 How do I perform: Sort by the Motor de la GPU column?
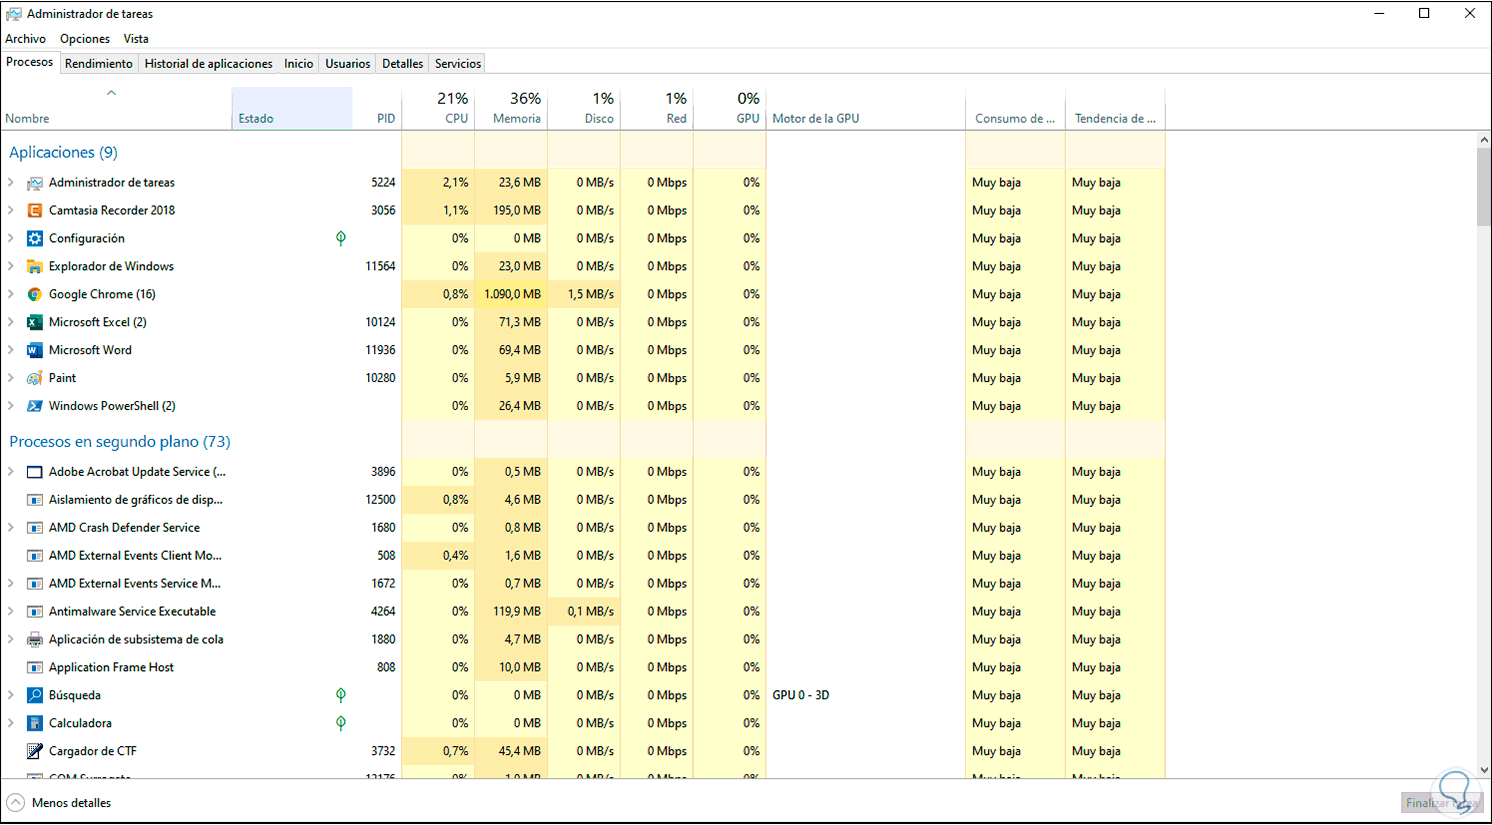866,108
